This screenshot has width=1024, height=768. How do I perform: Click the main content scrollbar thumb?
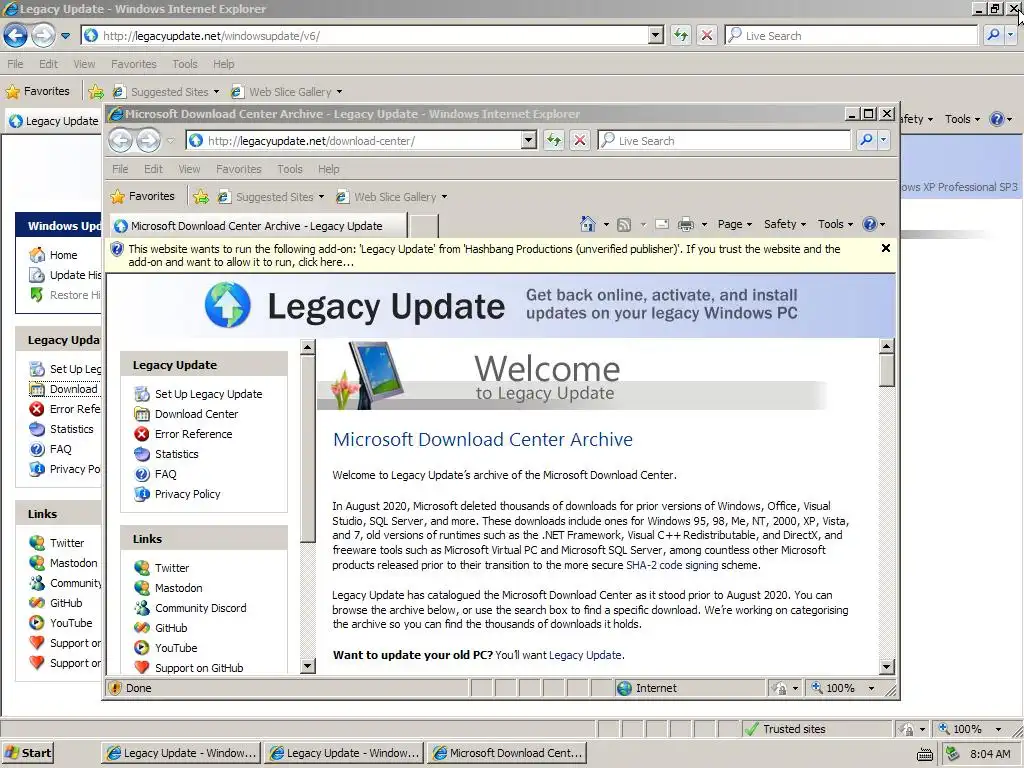[886, 370]
